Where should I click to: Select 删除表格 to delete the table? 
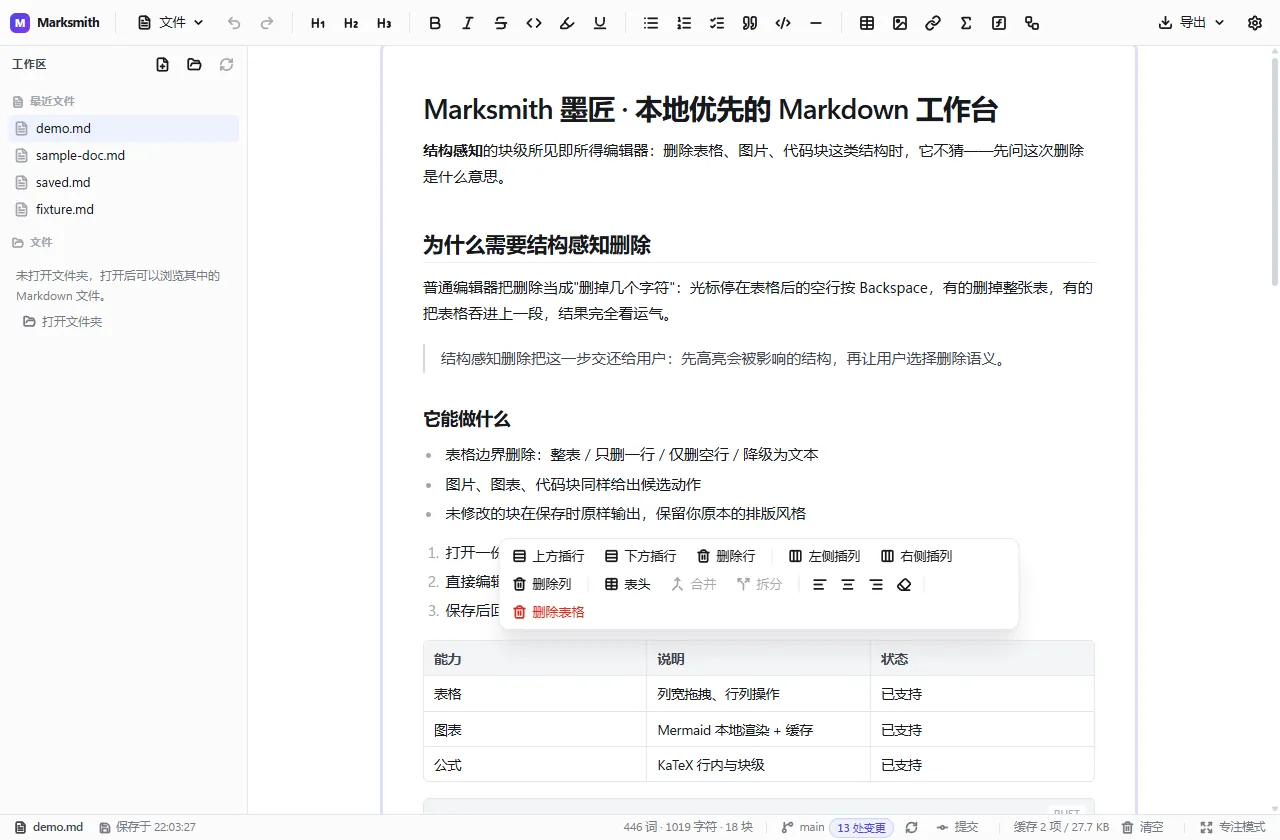tap(548, 612)
